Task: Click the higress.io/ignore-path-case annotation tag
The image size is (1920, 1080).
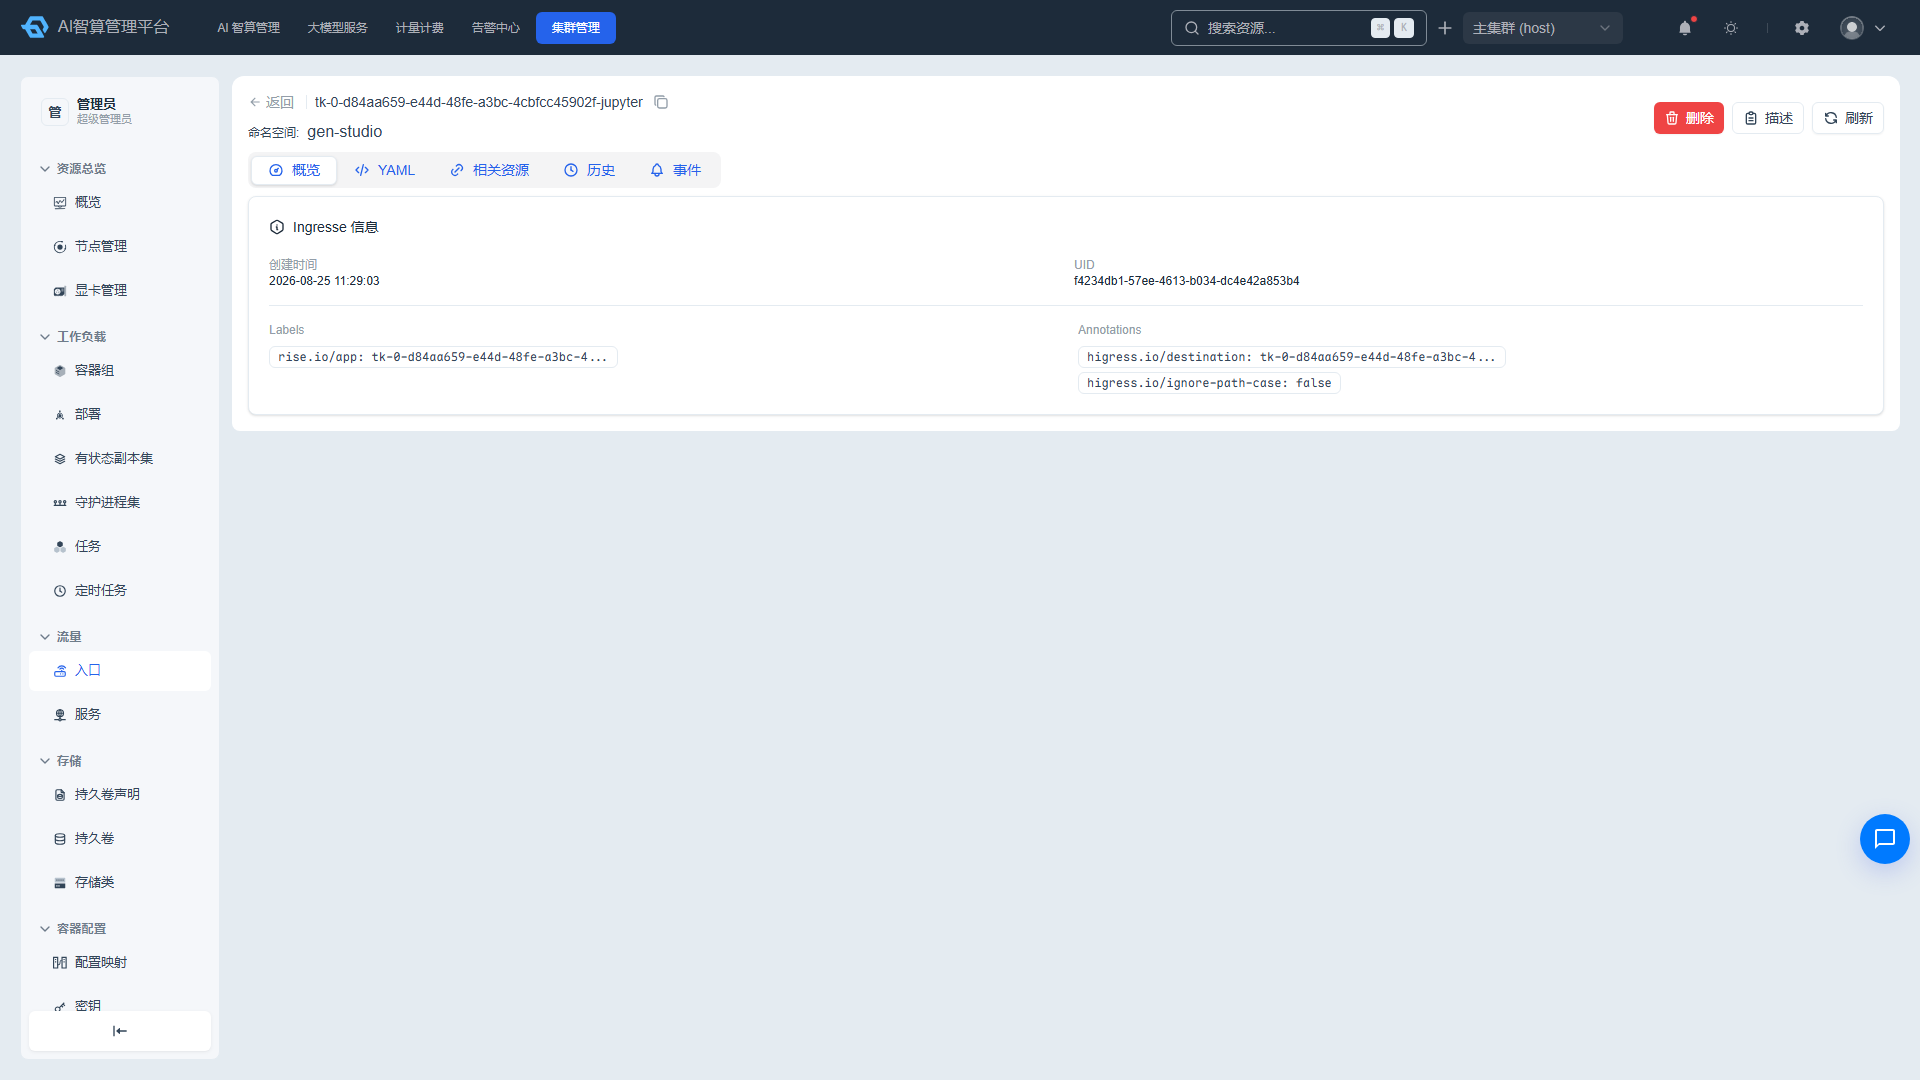Action: click(1209, 383)
